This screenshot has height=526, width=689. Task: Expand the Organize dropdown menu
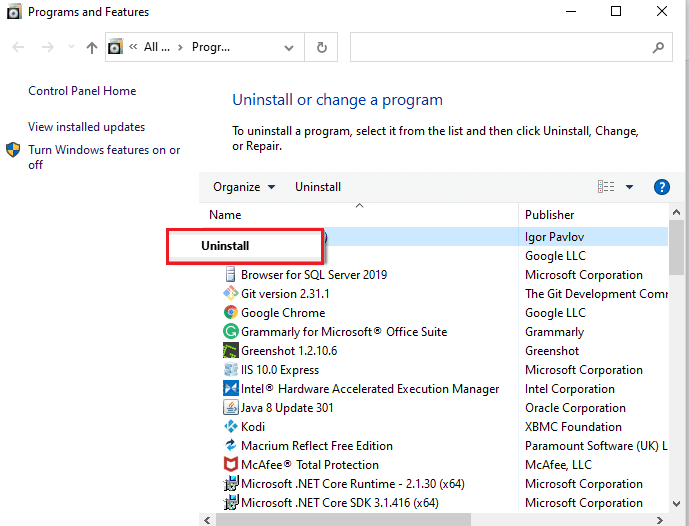tap(243, 187)
